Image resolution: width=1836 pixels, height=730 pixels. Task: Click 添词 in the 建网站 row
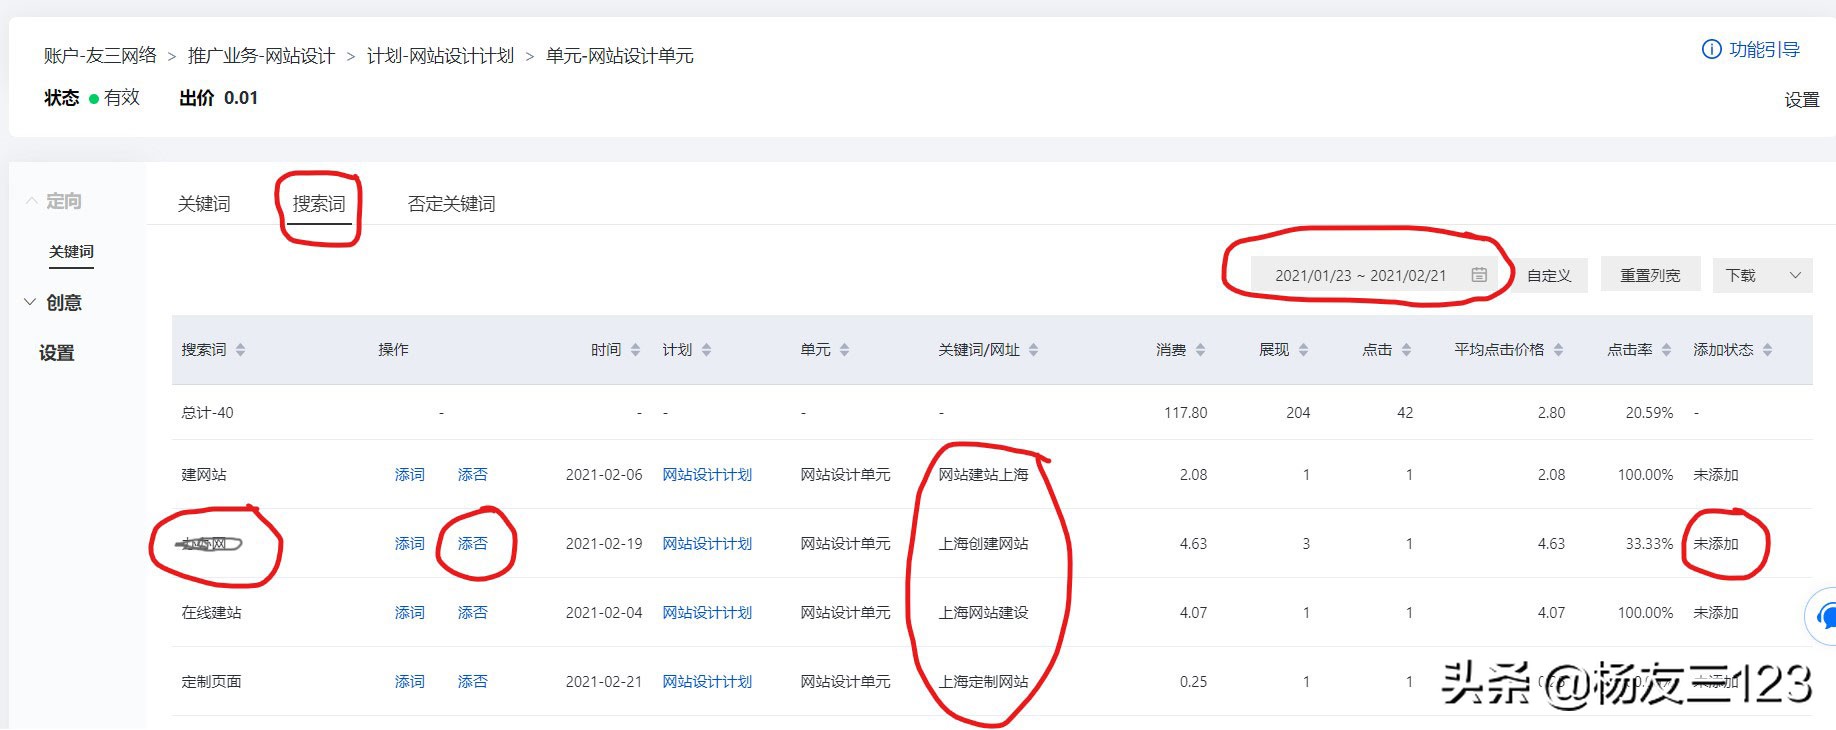click(x=410, y=475)
